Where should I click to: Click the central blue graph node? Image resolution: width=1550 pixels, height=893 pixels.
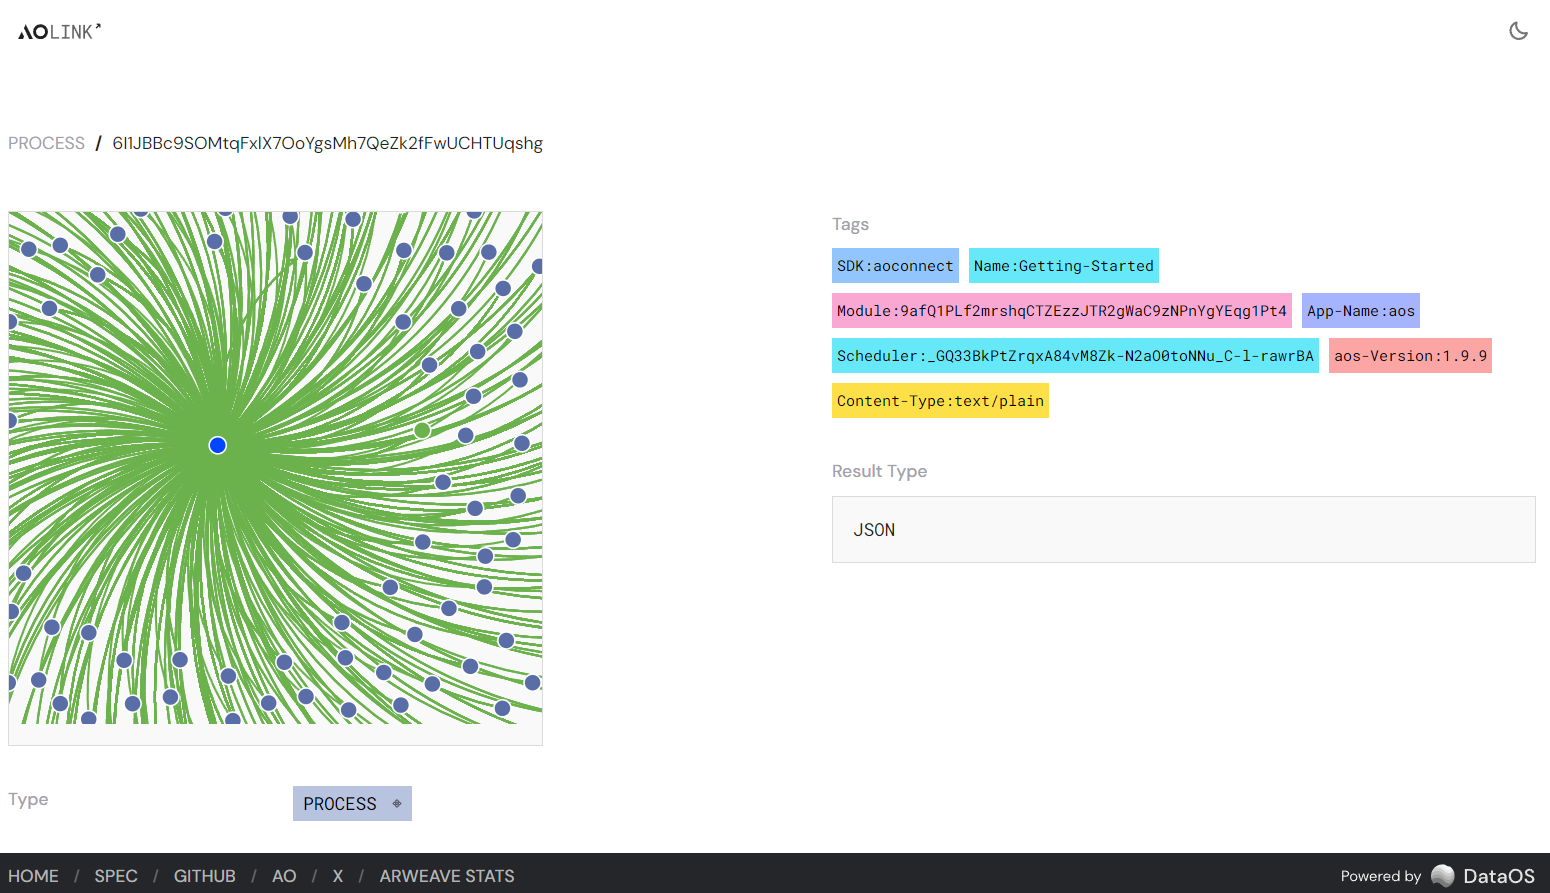tap(218, 445)
